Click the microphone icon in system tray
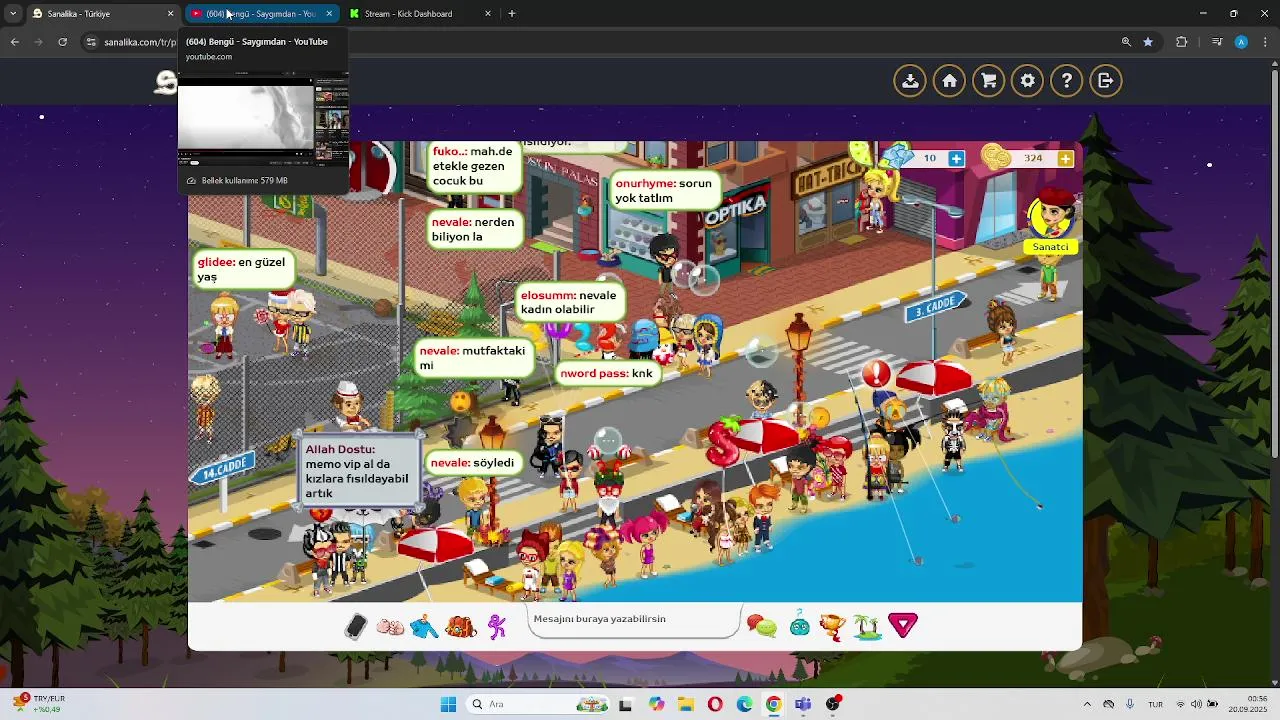The image size is (1280, 720). coord(1130,704)
